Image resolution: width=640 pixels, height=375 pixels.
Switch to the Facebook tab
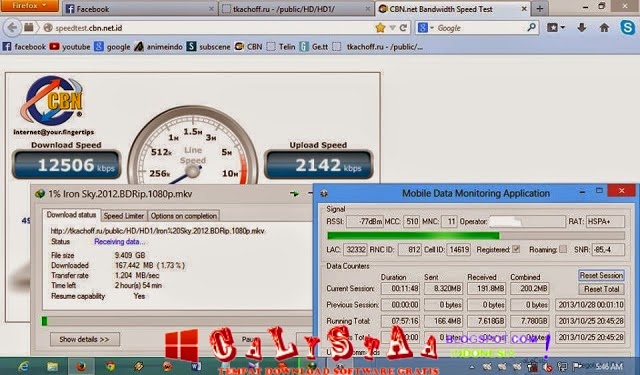coord(140,9)
